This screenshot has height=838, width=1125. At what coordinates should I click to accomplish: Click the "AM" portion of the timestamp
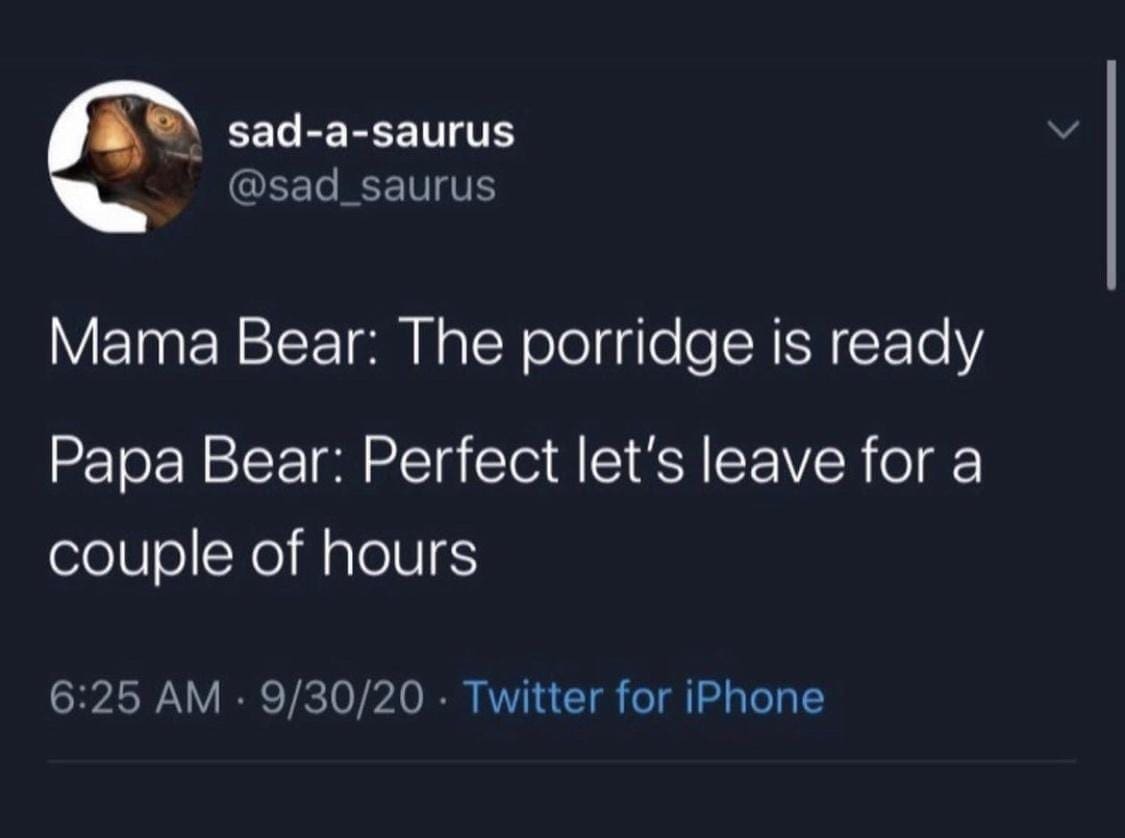[x=193, y=697]
